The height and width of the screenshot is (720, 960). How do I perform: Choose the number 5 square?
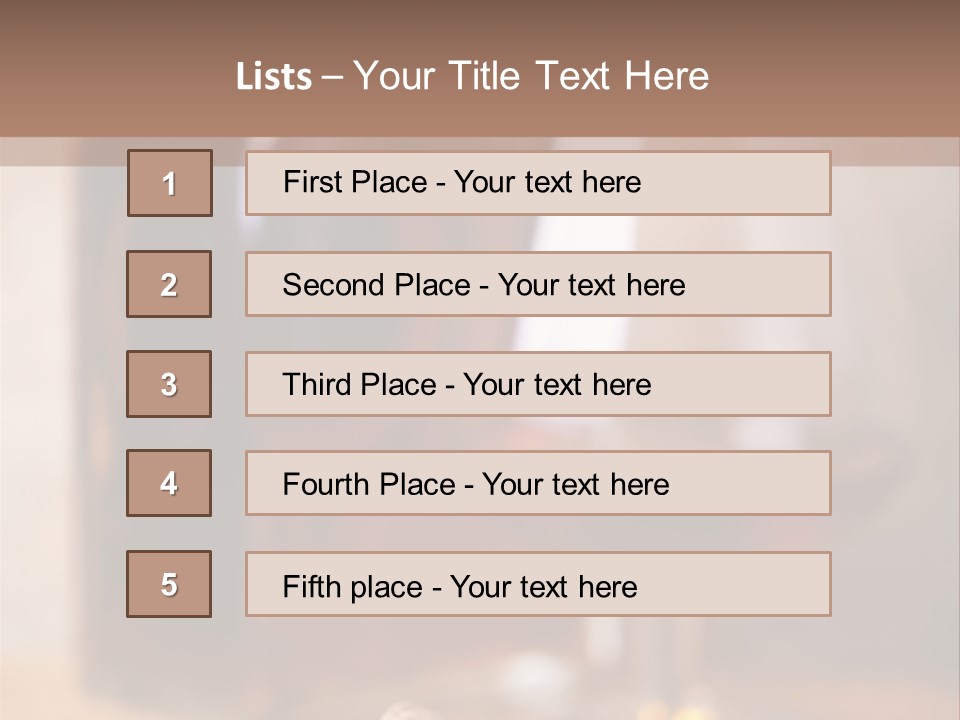169,584
